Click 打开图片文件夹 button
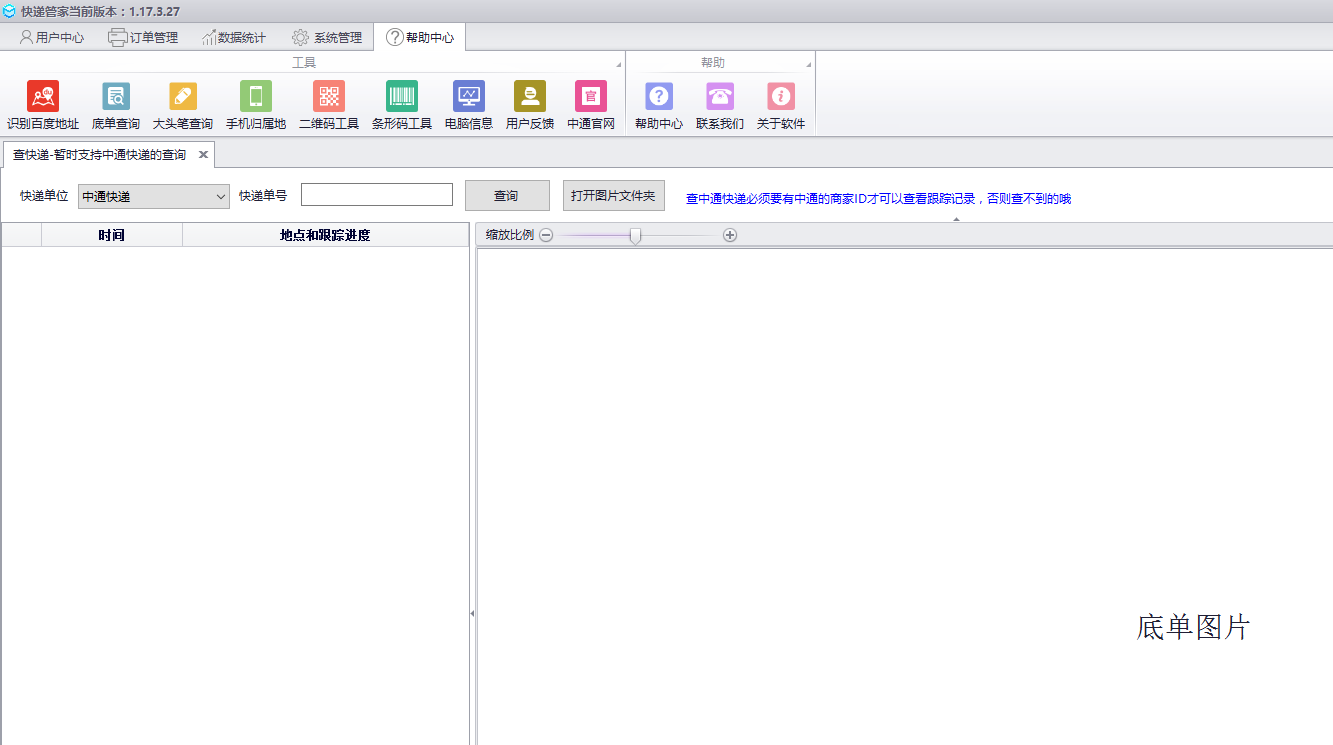The image size is (1333, 745). click(x=613, y=196)
